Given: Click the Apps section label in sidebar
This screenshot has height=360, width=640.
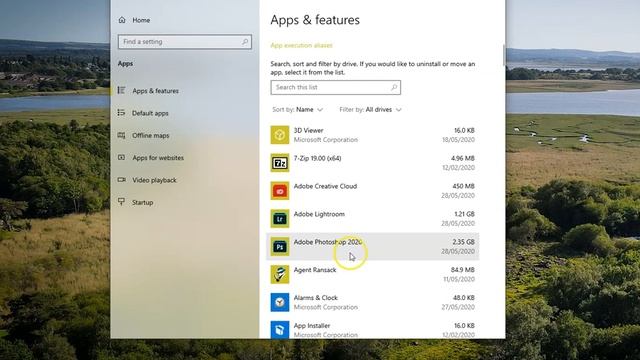Looking at the screenshot, I should point(125,64).
